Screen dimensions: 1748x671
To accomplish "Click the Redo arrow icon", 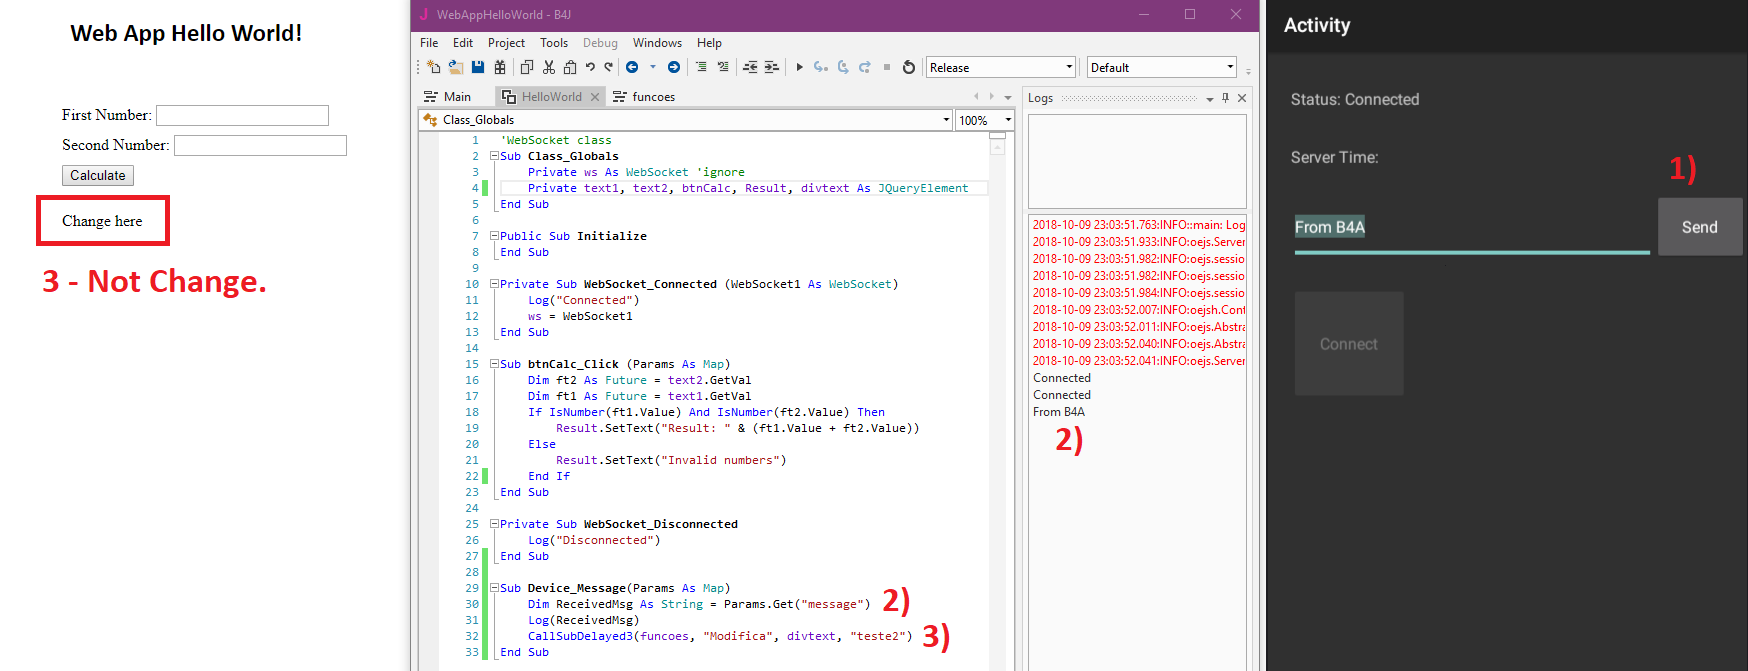I will 608,67.
